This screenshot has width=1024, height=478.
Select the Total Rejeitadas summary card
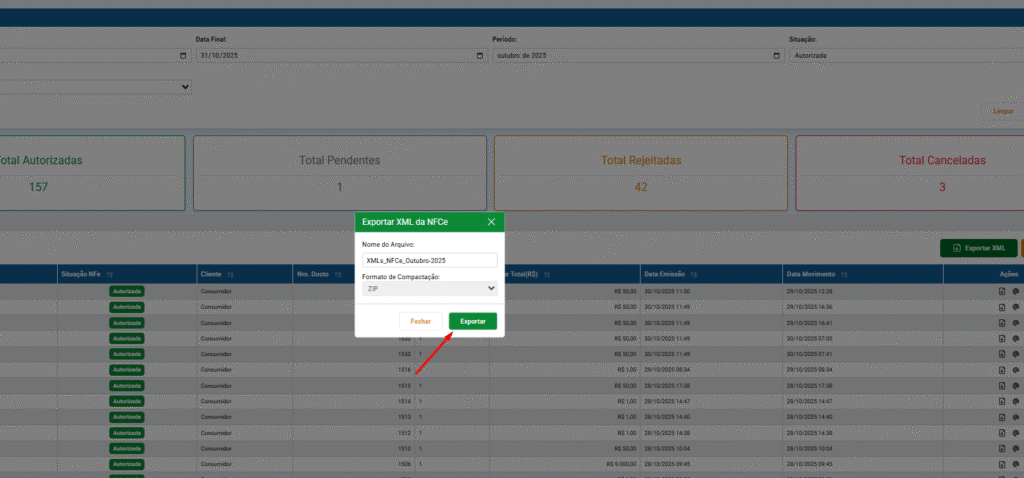[641, 173]
